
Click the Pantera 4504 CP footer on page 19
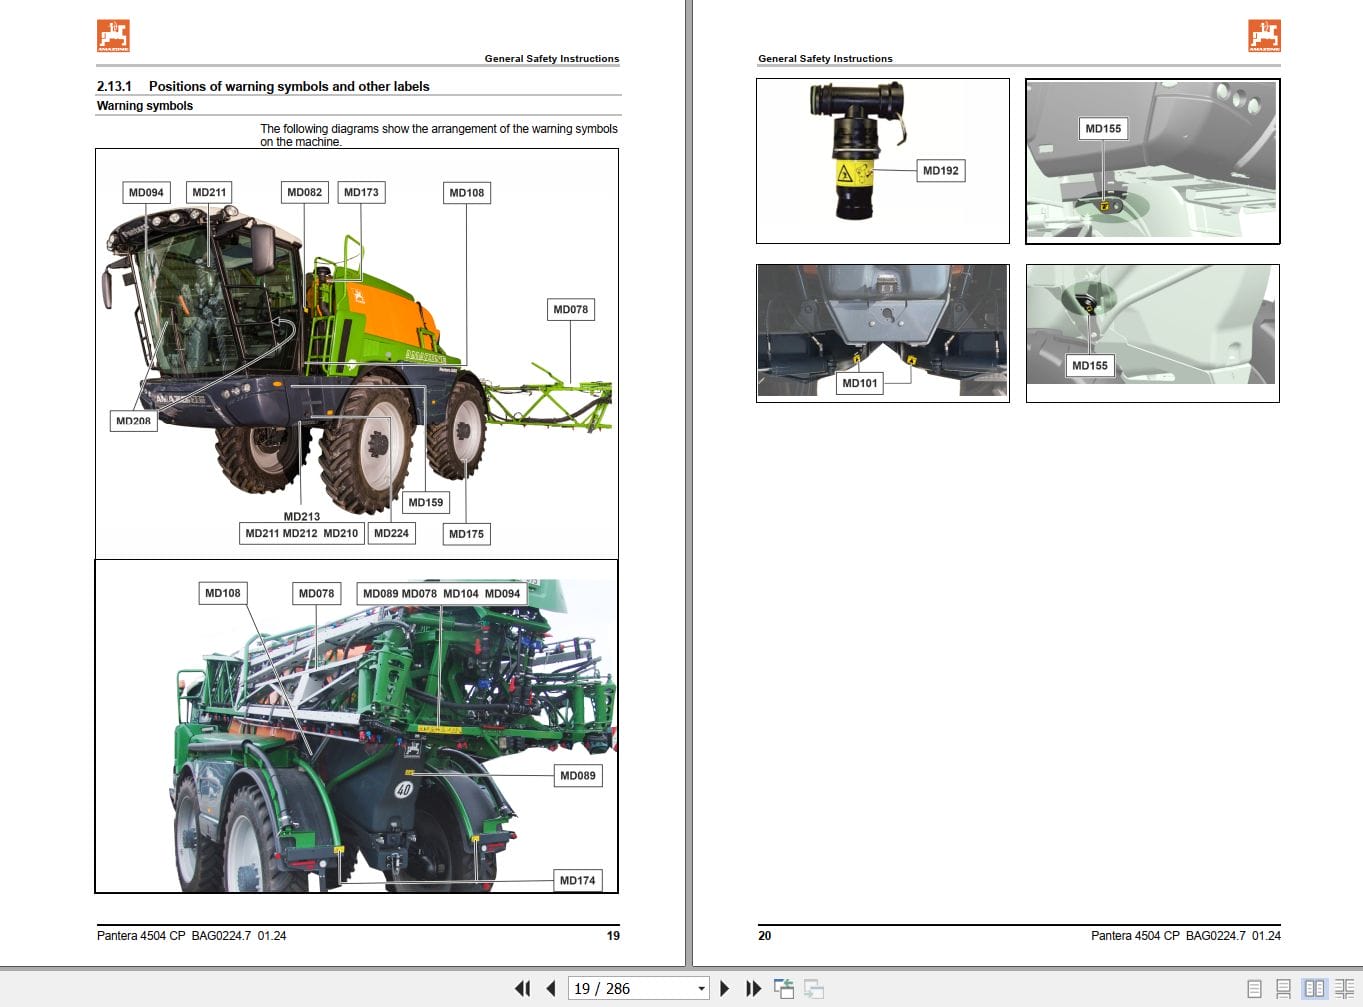191,936
